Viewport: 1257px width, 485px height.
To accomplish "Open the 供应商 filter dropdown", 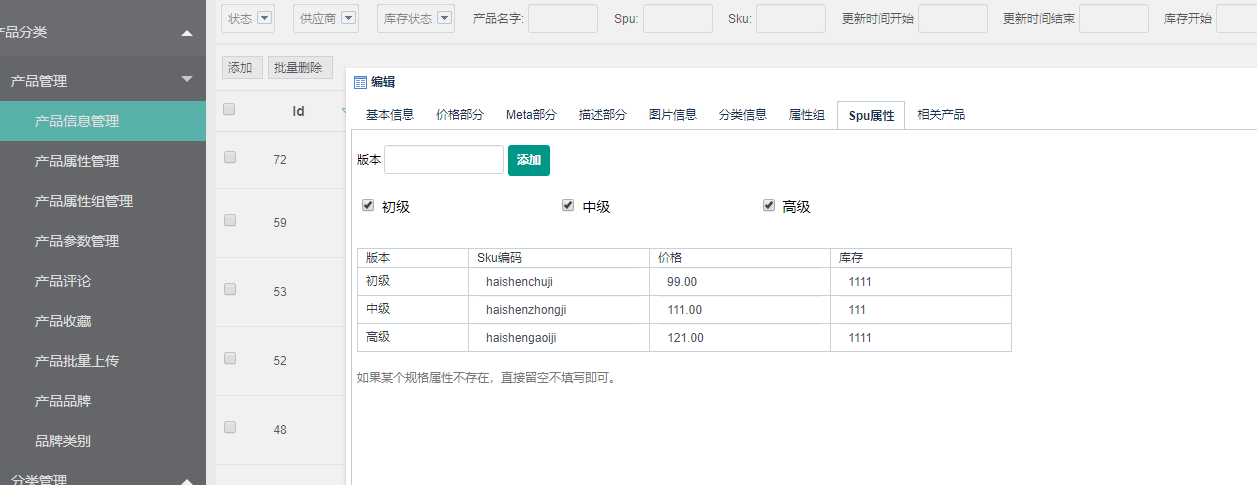I will (x=349, y=18).
